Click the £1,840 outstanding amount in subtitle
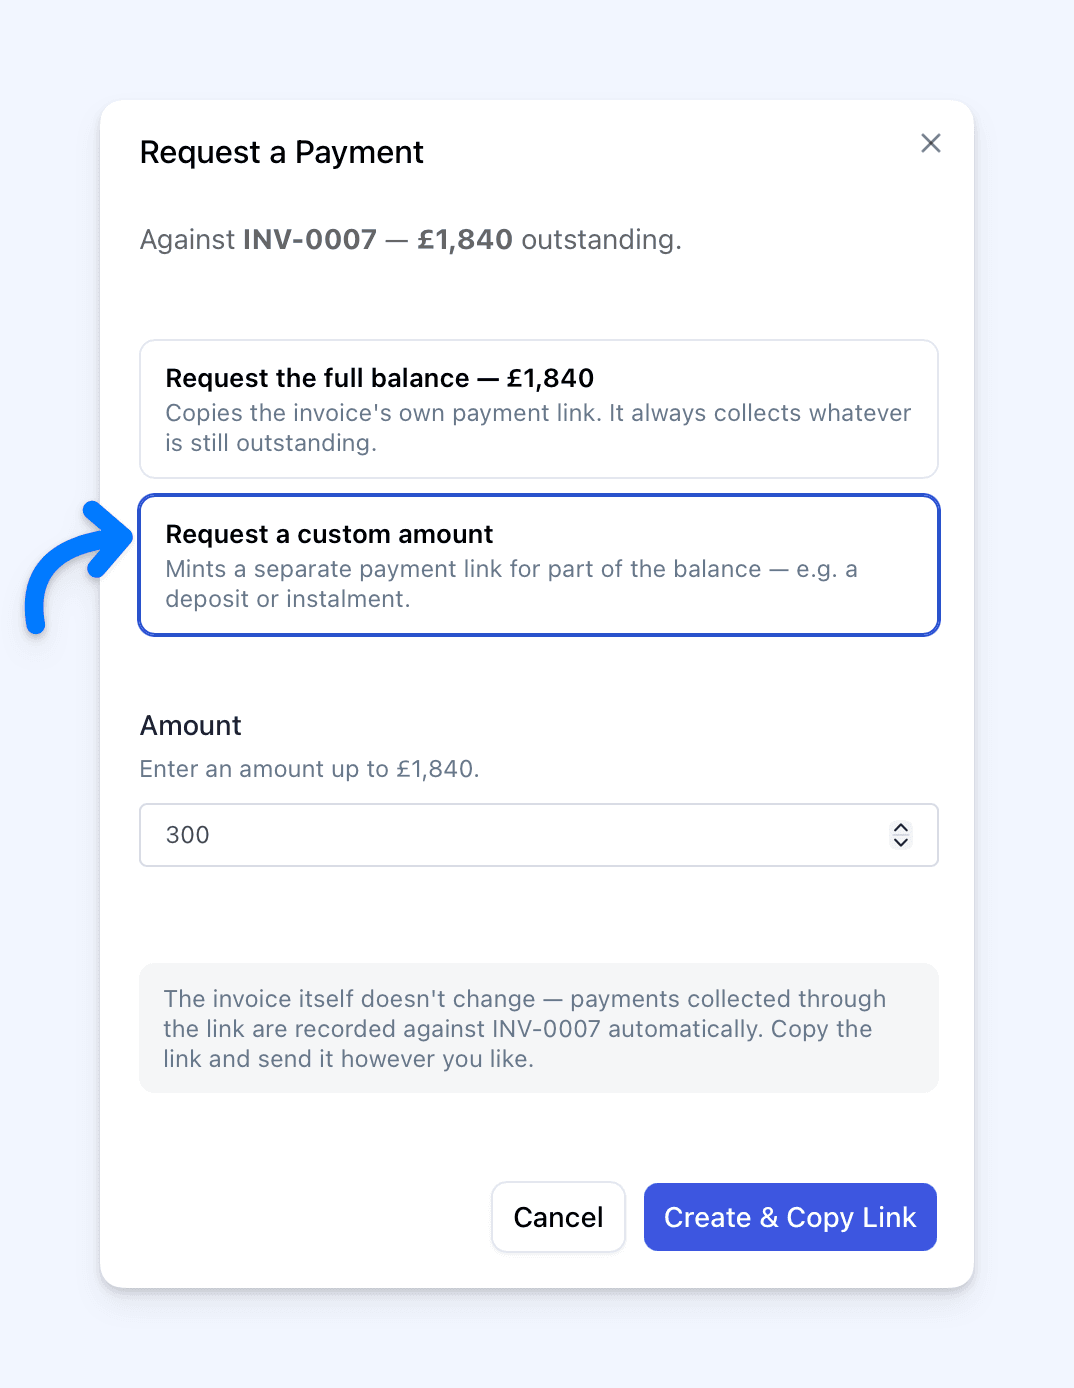1074x1388 pixels. point(465,240)
